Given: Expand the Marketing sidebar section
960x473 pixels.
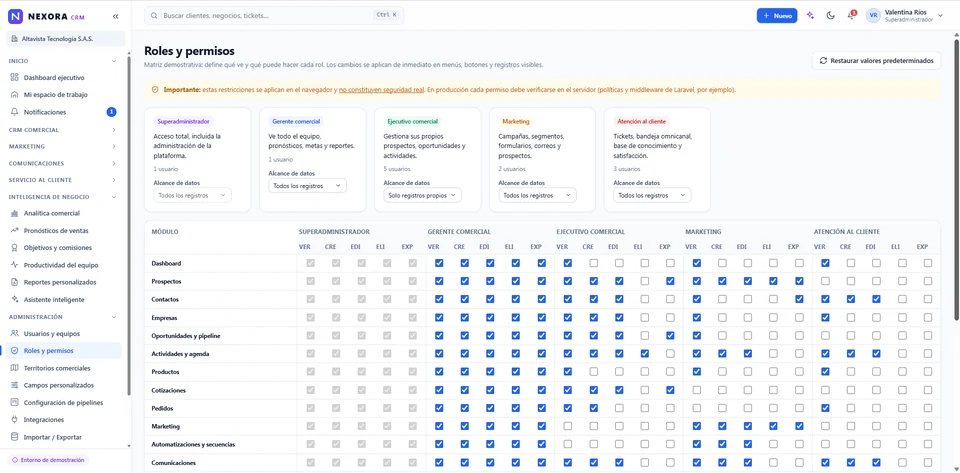Looking at the screenshot, I should pos(62,147).
